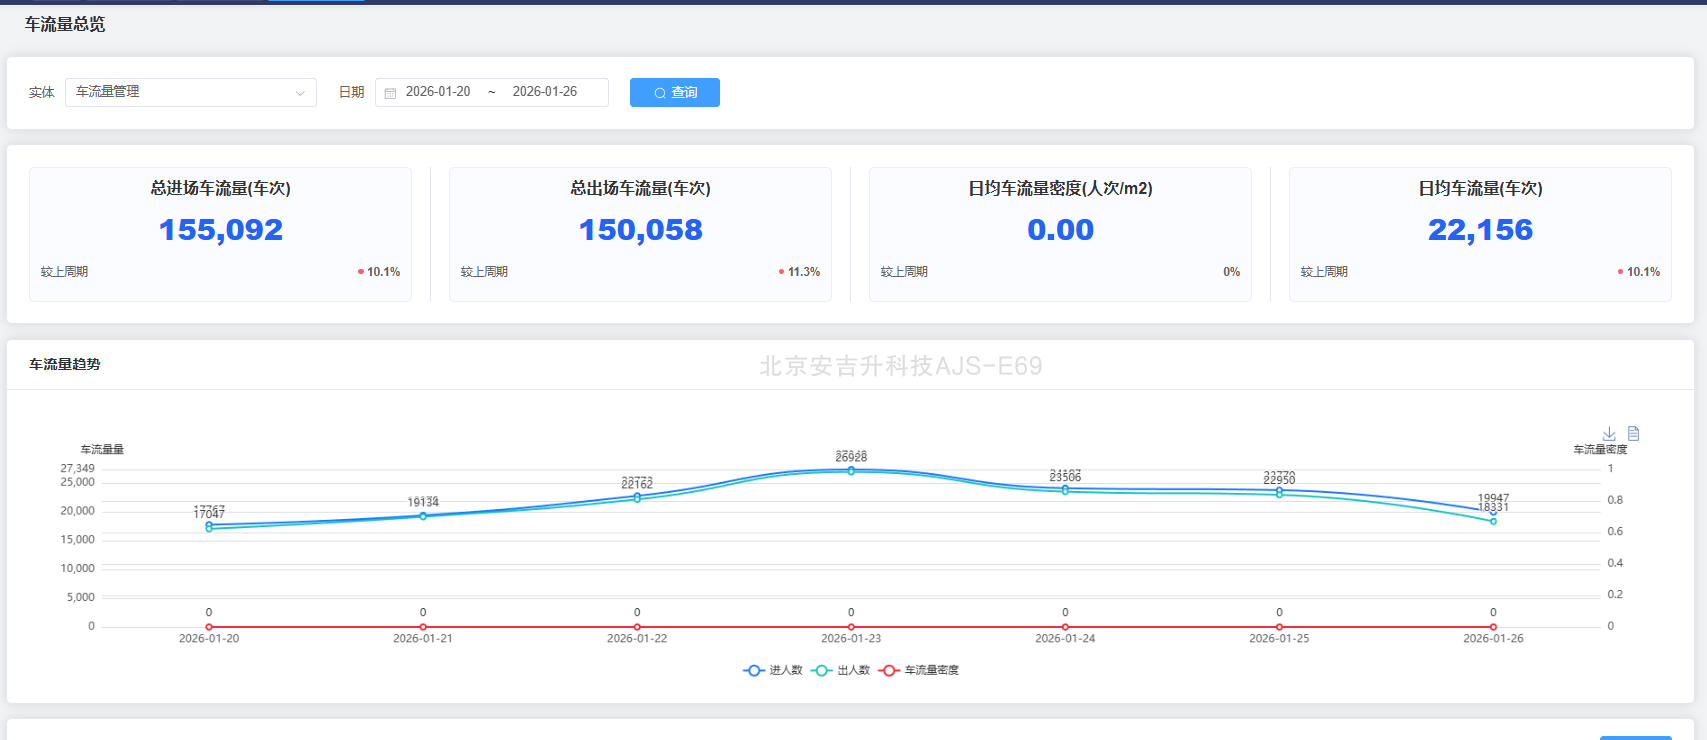Viewport: 1707px width, 740px height.
Task: Select the end date 2026-01-26
Action: coord(545,92)
